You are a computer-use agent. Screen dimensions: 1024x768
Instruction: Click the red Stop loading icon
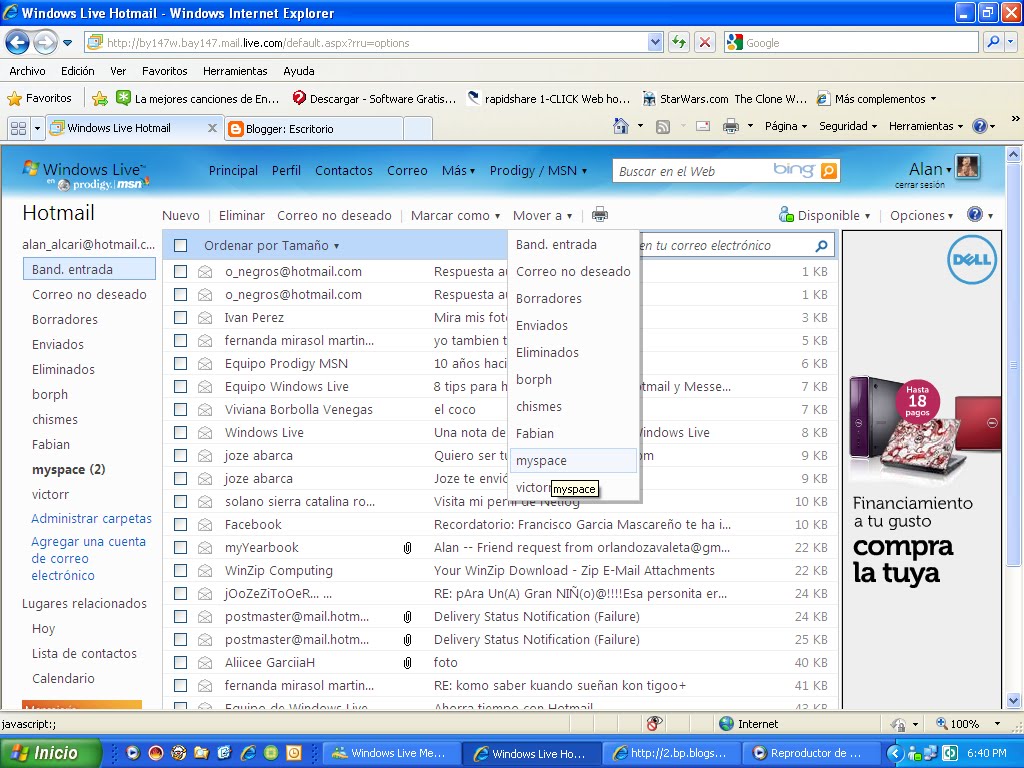tap(705, 43)
